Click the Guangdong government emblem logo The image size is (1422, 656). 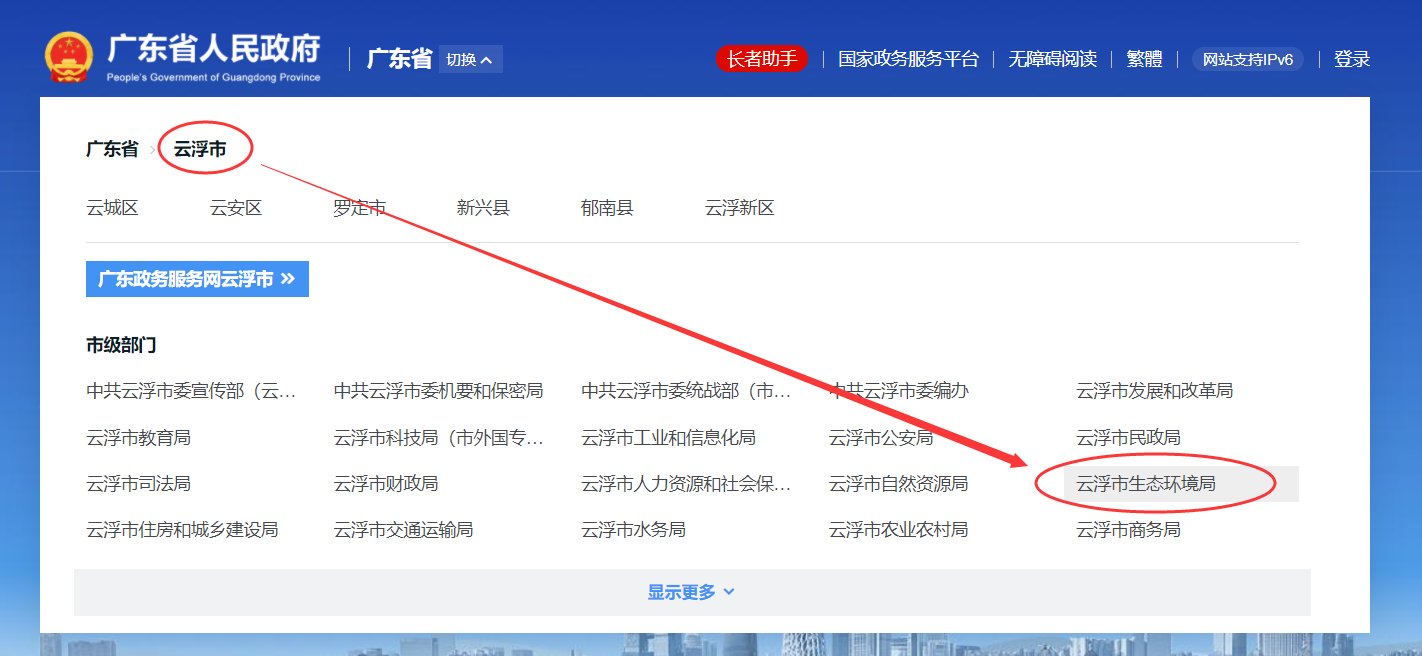(x=68, y=58)
